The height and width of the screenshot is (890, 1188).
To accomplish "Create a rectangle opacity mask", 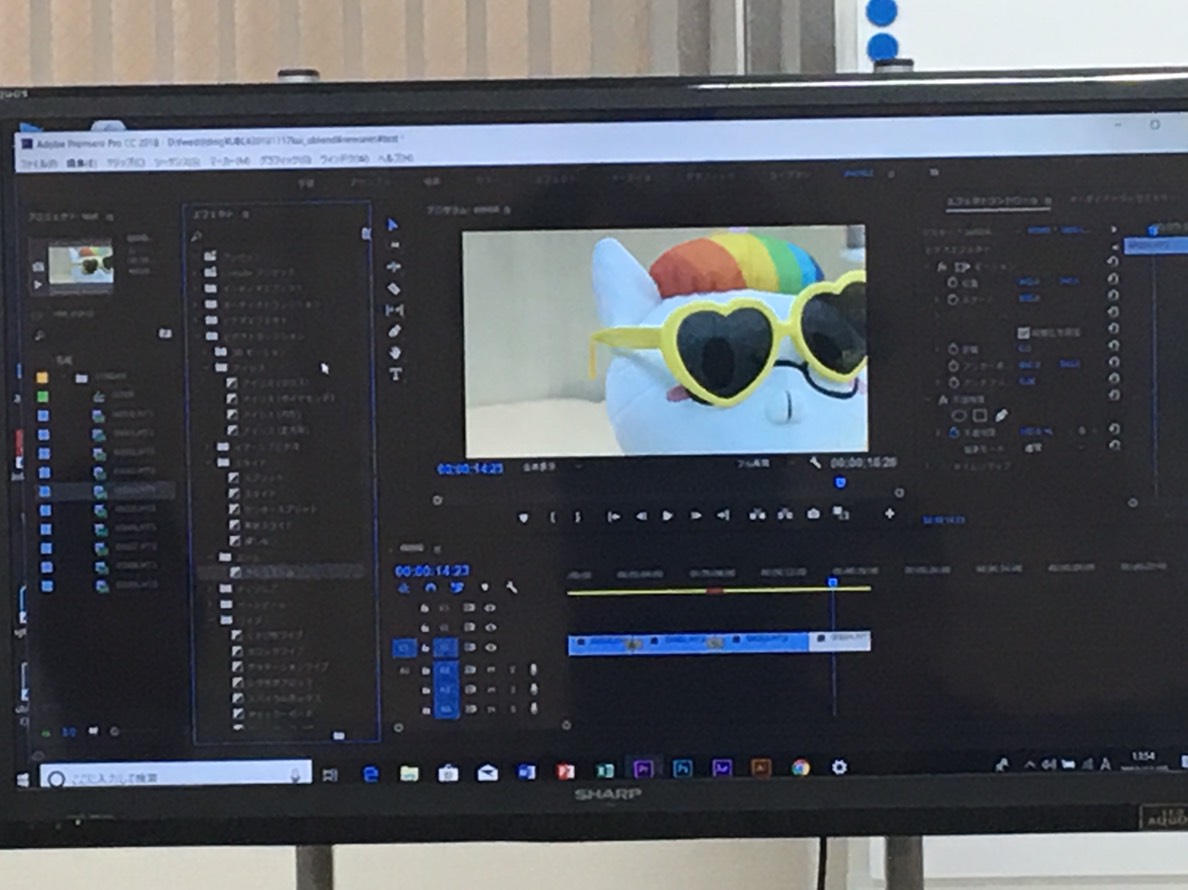I will click(980, 415).
